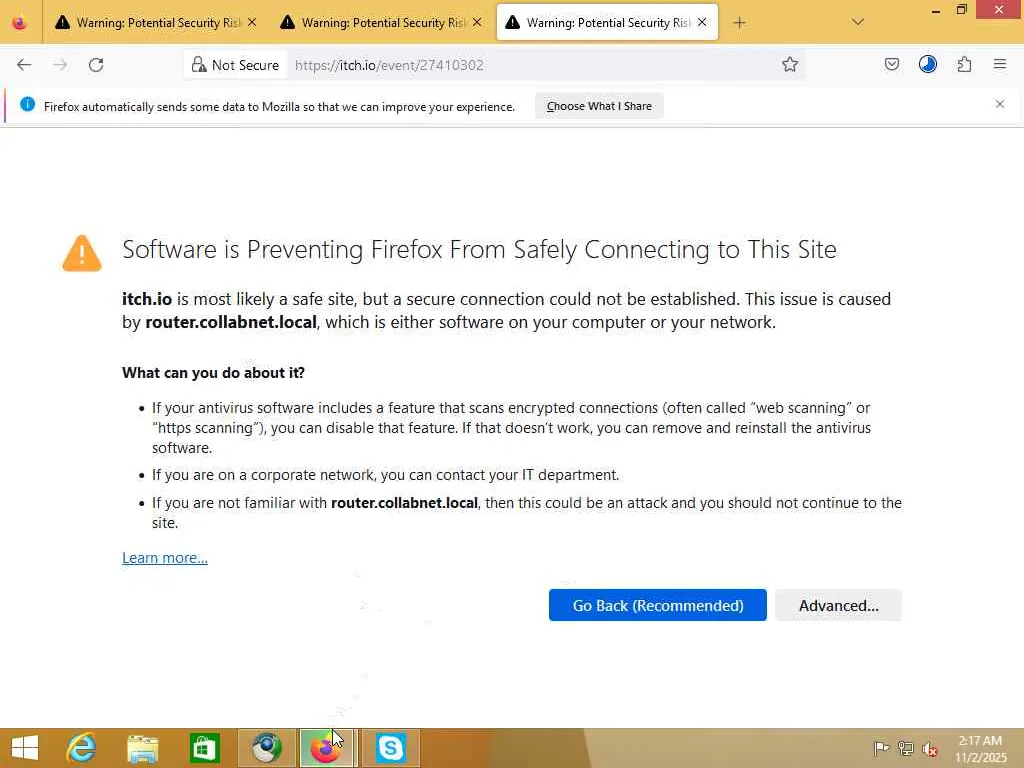1024x768 pixels.
Task: Close the third active tab
Action: [702, 22]
